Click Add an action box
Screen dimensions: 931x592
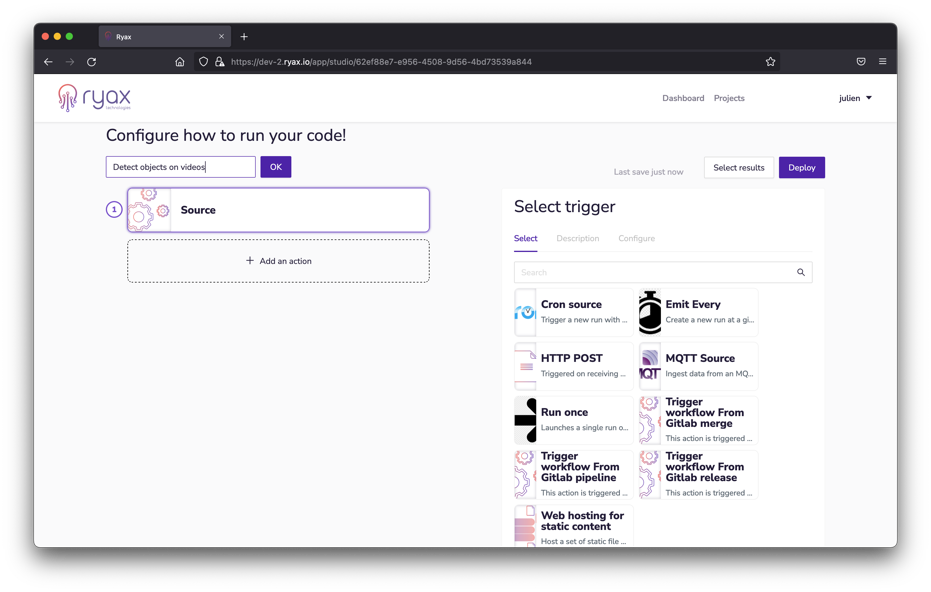[278, 261]
